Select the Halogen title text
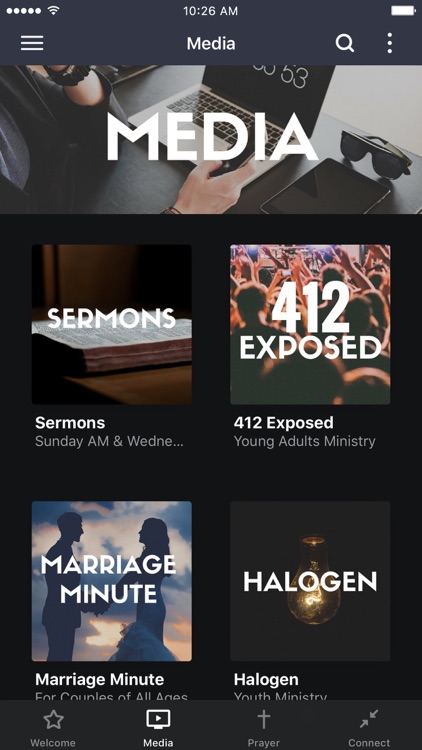Image resolution: width=422 pixels, height=750 pixels. tap(266, 680)
